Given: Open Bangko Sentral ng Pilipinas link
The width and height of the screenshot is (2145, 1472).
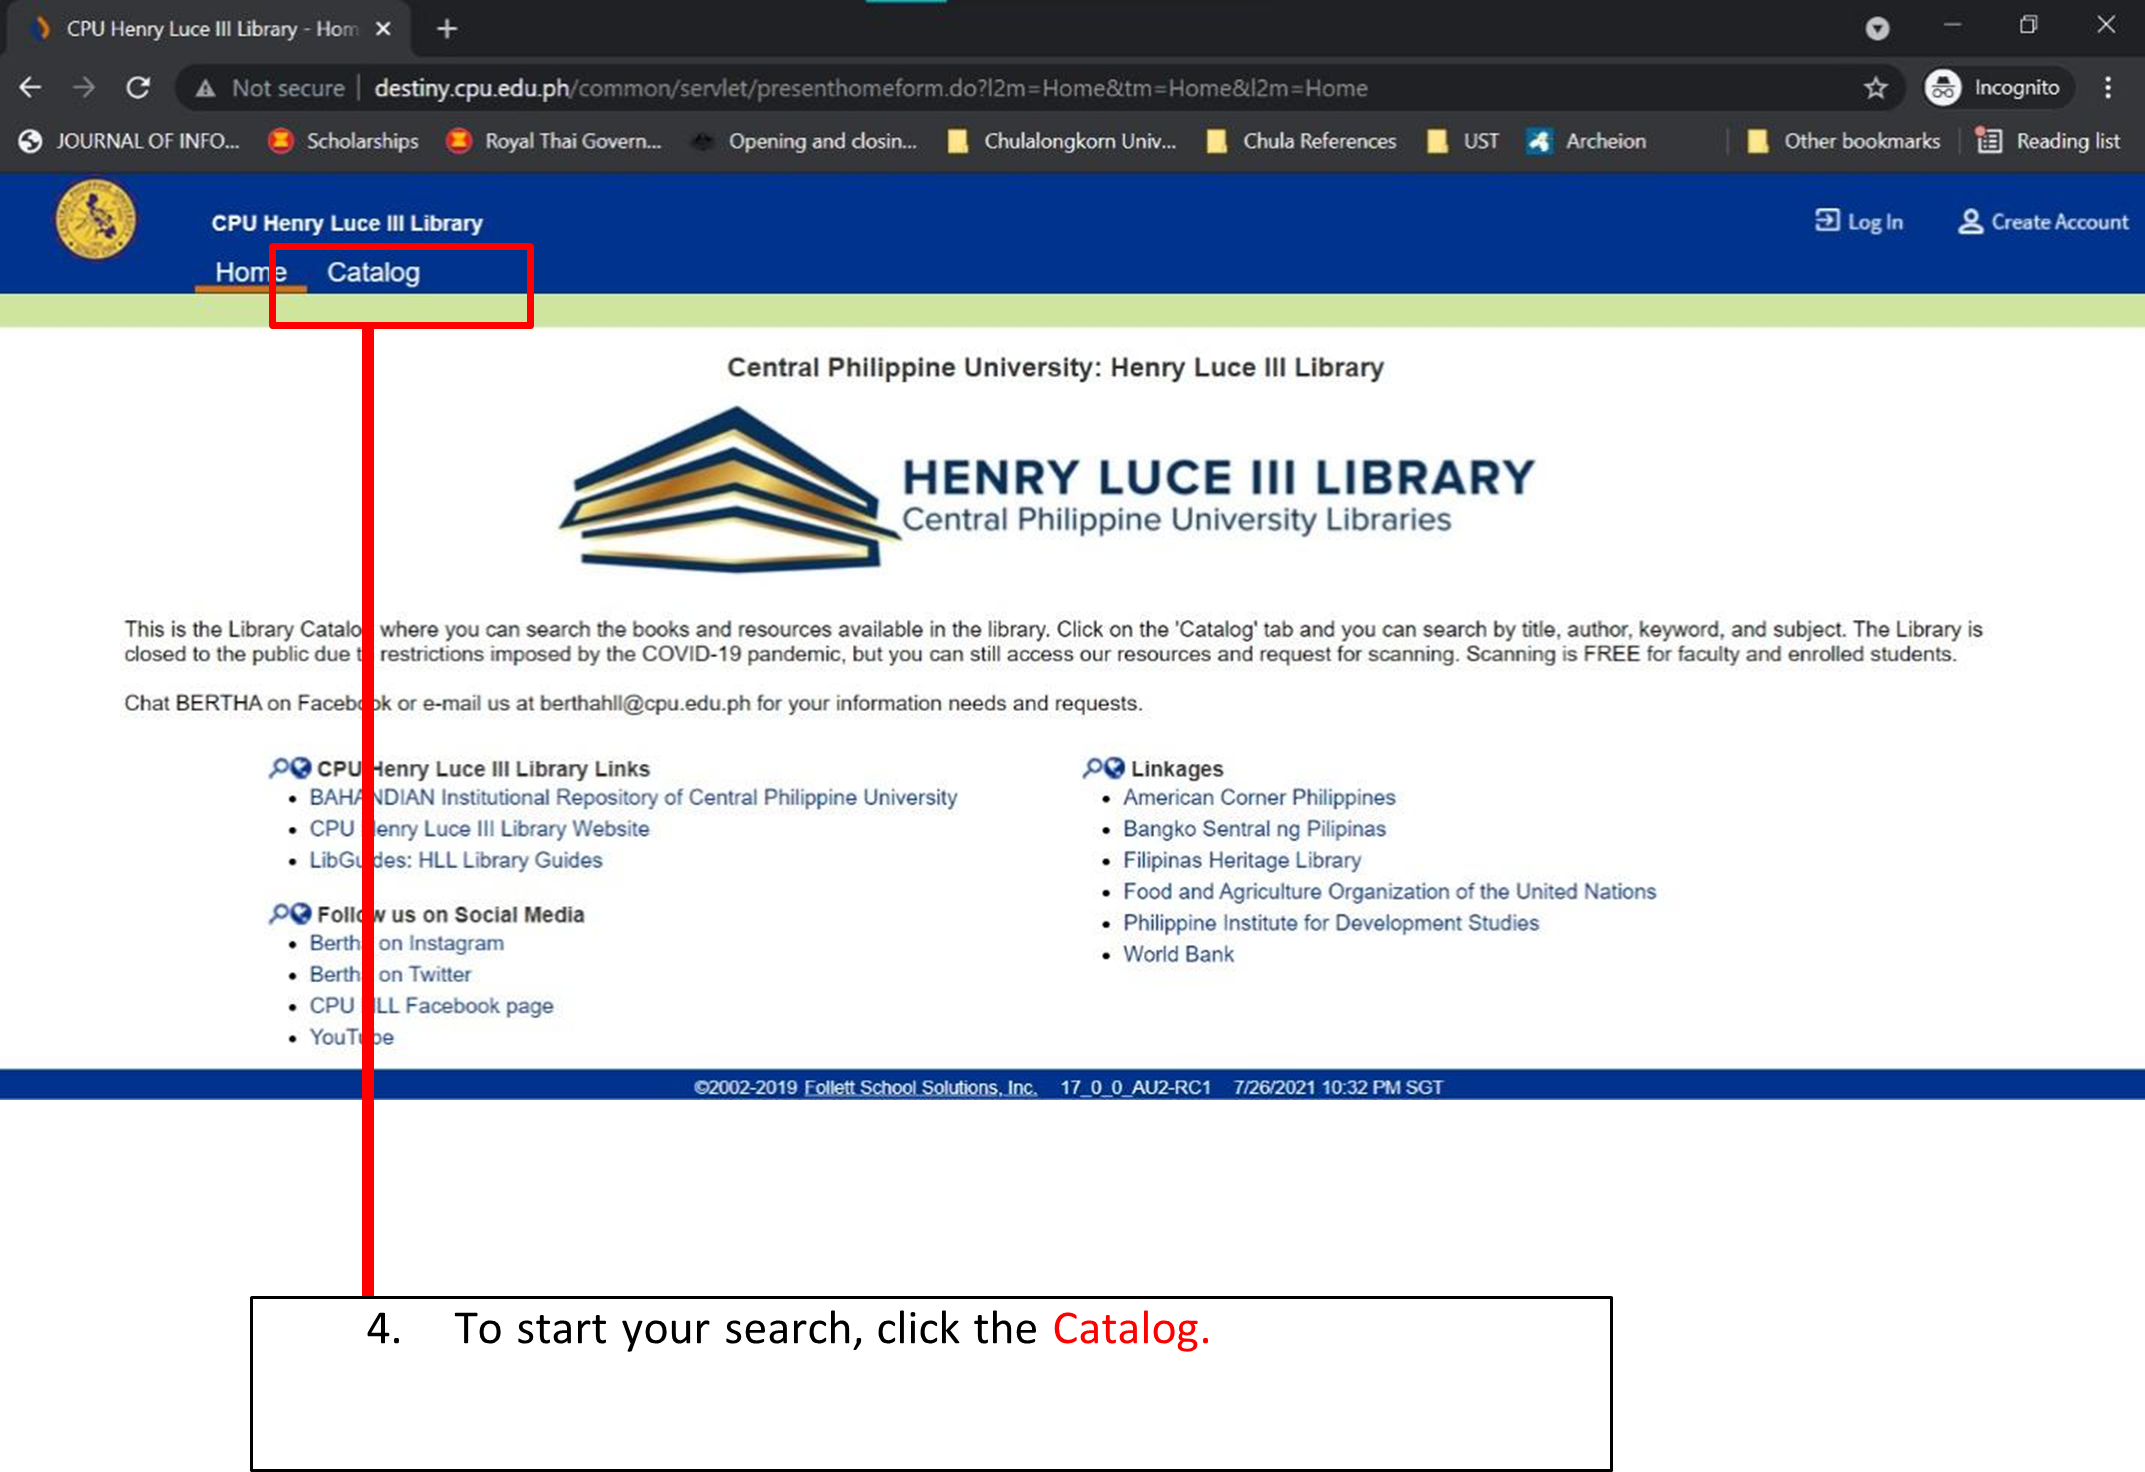Looking at the screenshot, I should 1254,828.
